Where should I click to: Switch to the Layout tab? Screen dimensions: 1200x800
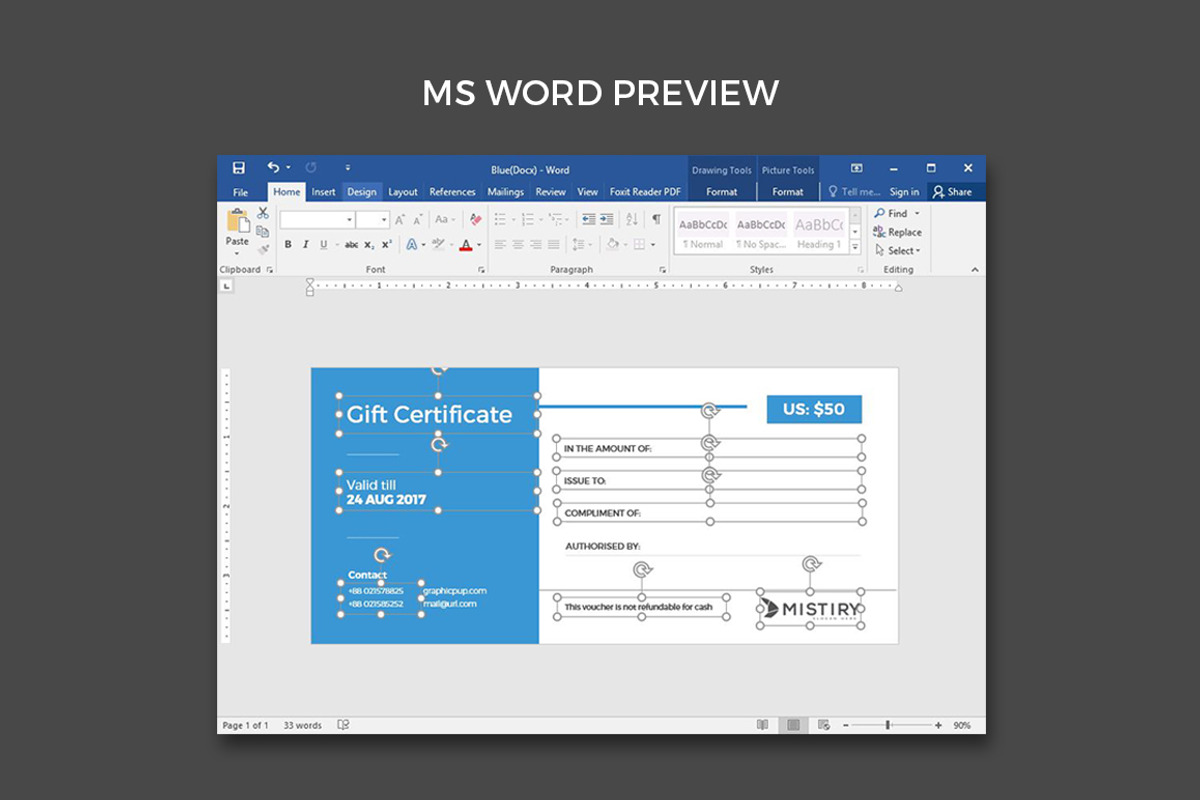point(403,192)
